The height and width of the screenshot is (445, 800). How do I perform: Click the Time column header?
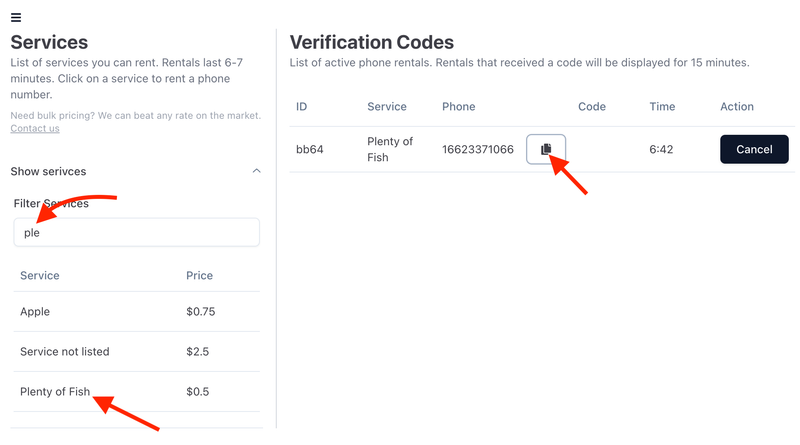[662, 106]
